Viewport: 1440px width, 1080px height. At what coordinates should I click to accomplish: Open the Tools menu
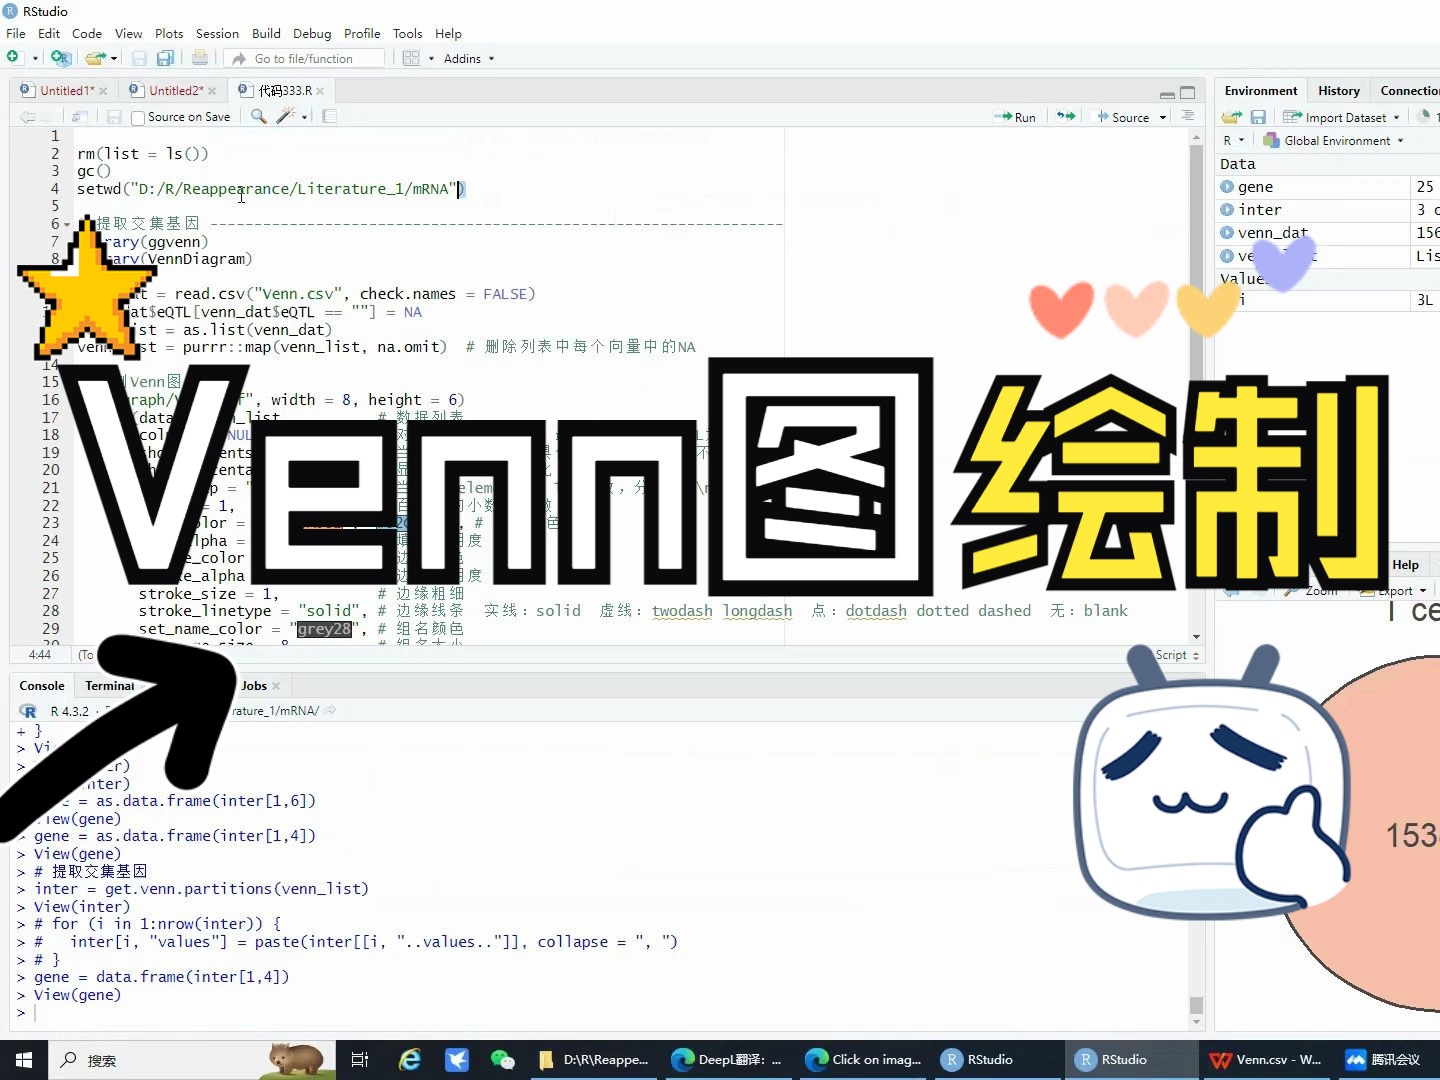pyautogui.click(x=407, y=33)
